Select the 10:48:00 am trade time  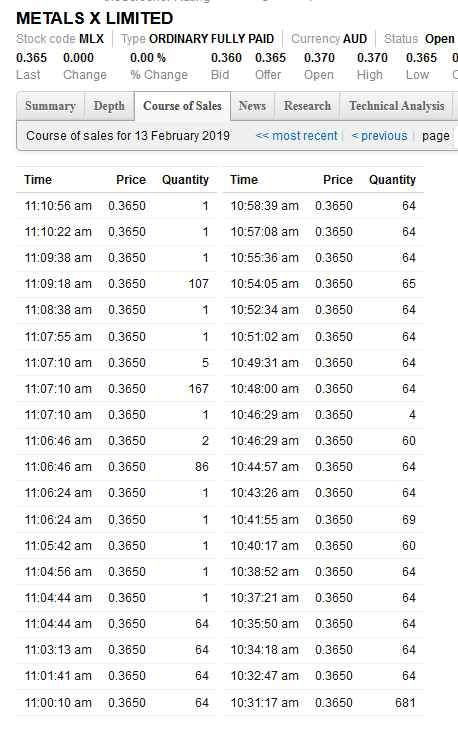coord(265,389)
